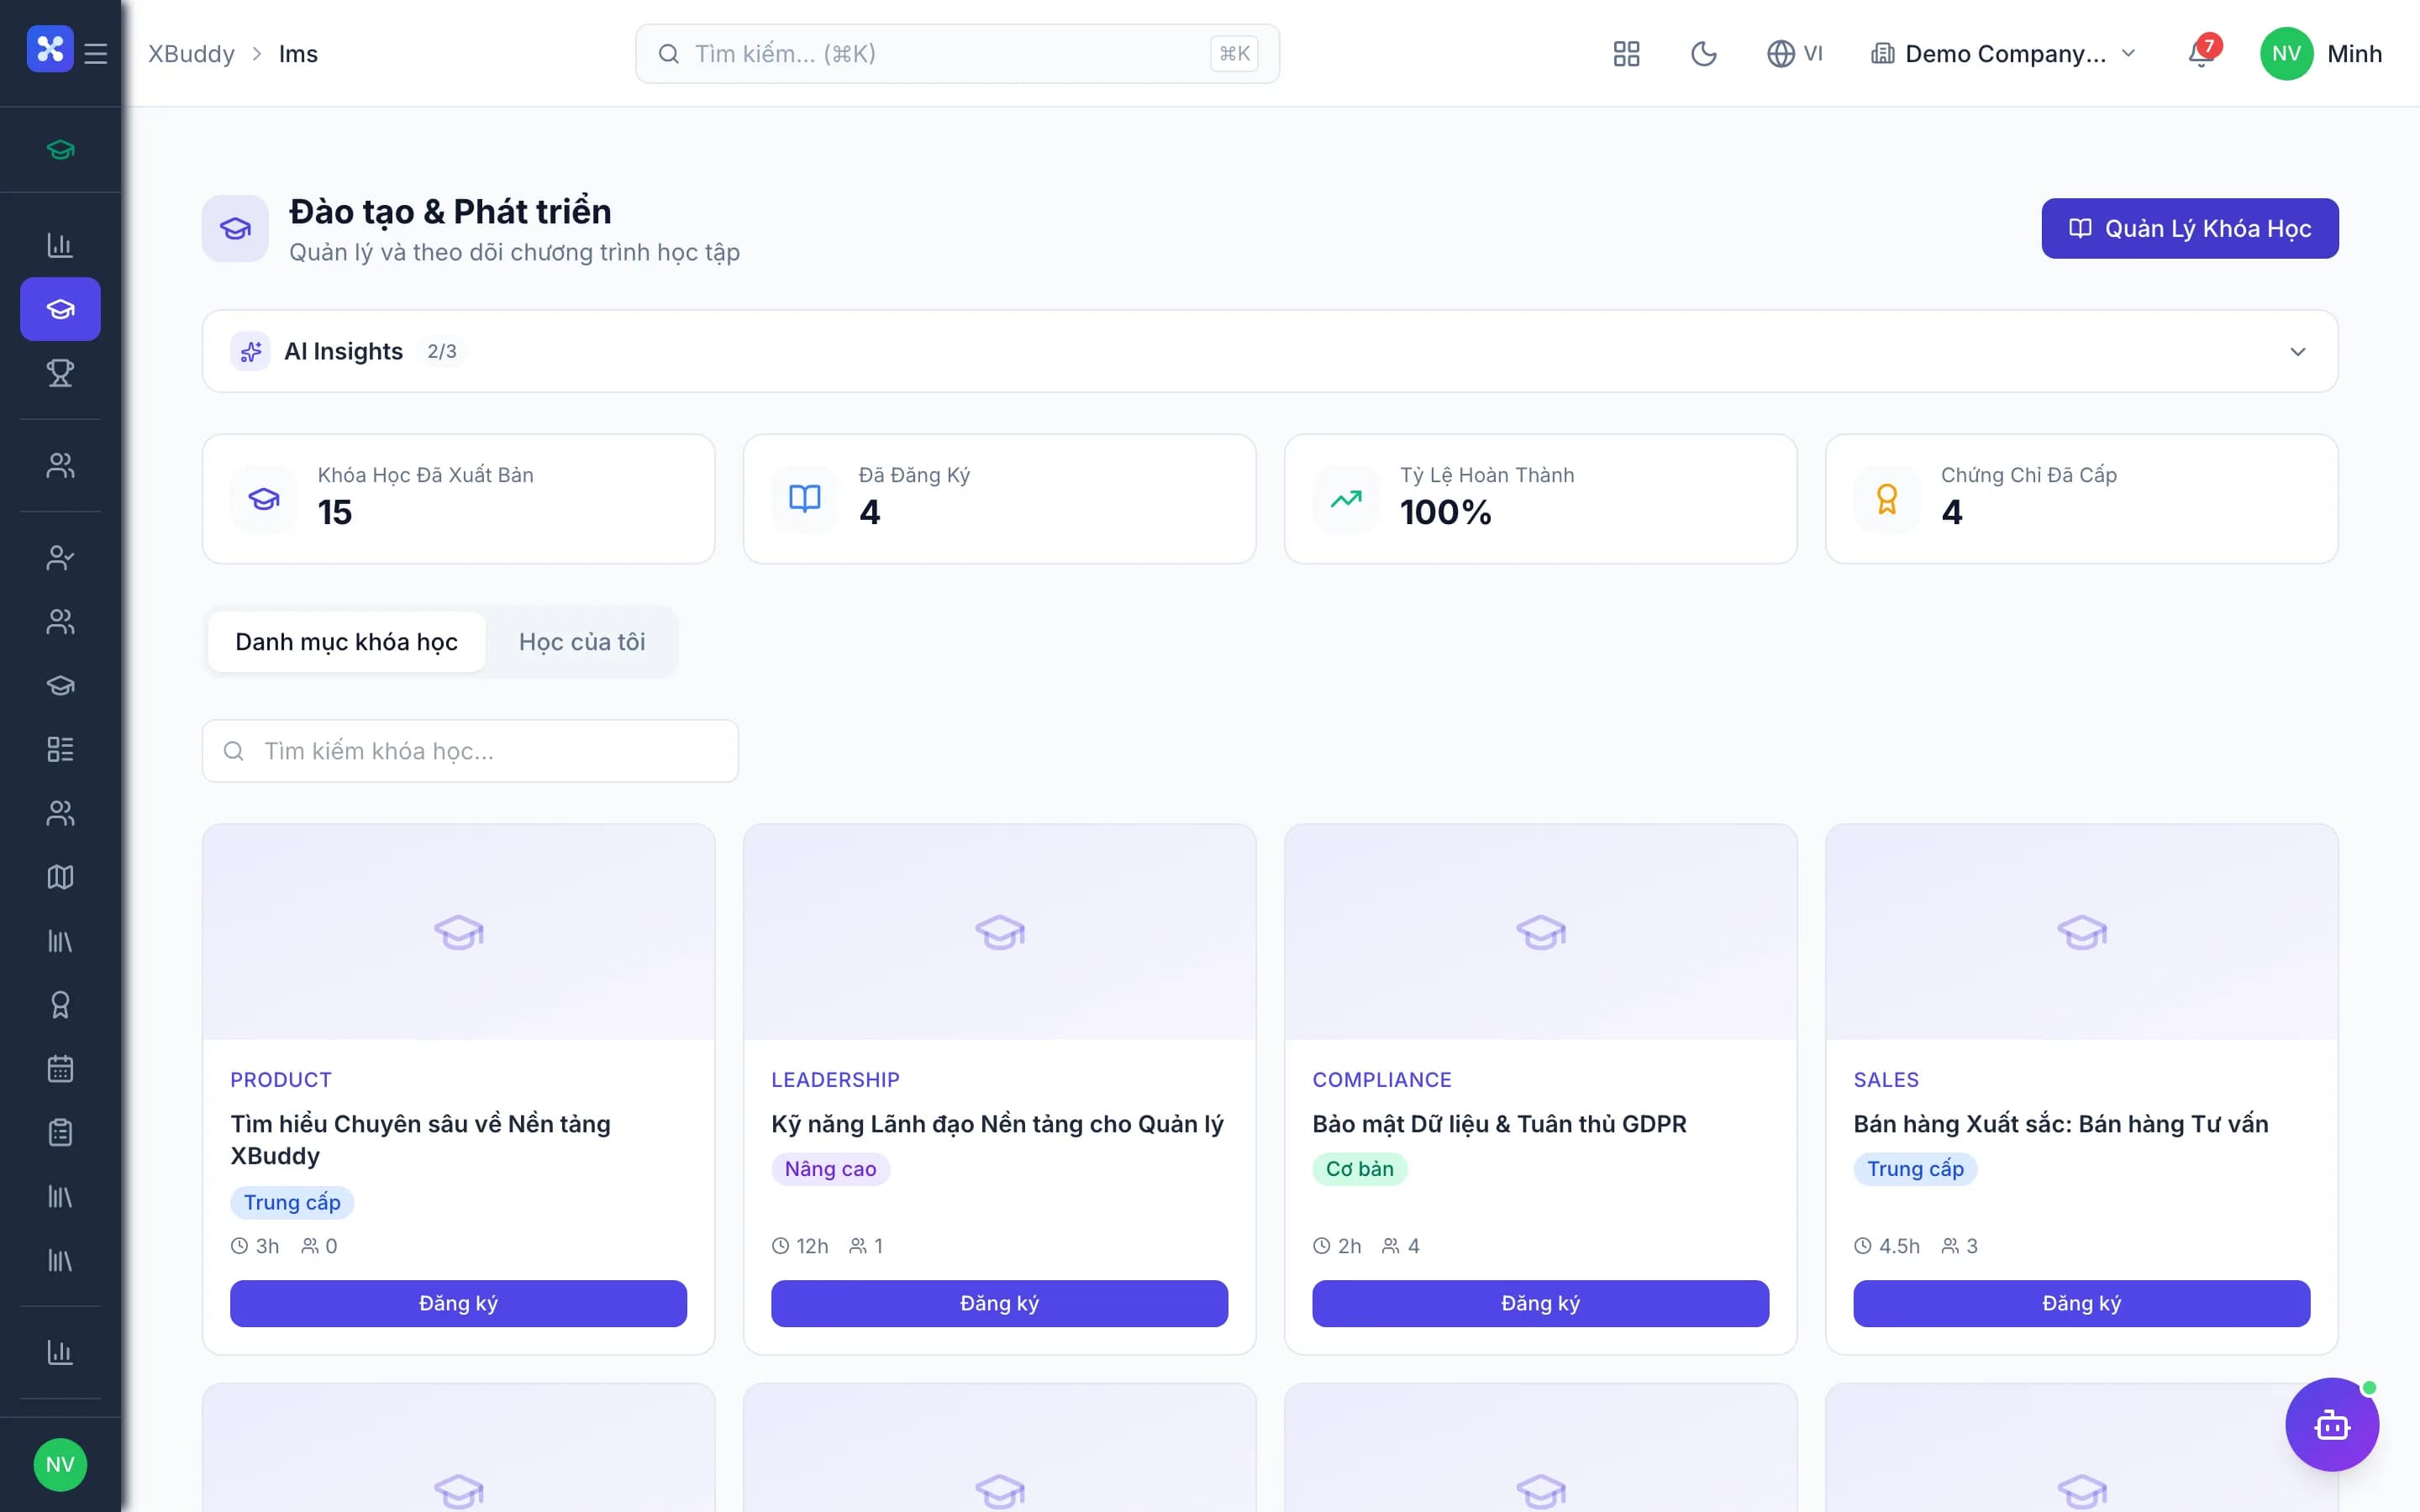Screen dimensions: 2420x1512
Task: Click the AI Insights sparkle icon
Action: coord(250,351)
